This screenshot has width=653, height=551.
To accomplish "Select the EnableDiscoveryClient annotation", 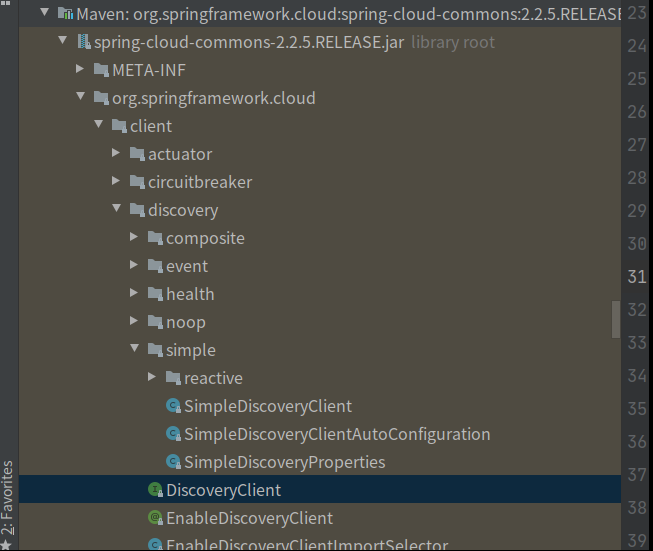I will pyautogui.click(x=249, y=518).
